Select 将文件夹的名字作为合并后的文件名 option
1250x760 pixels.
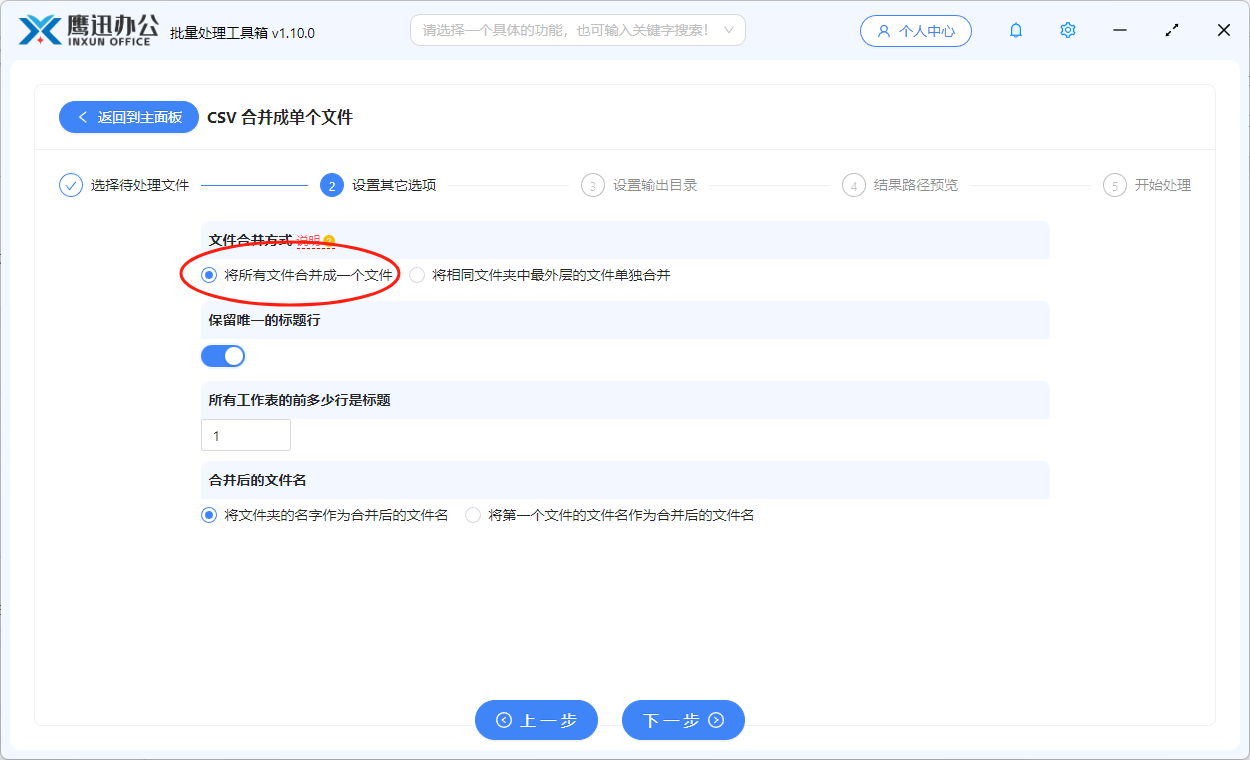pos(208,514)
